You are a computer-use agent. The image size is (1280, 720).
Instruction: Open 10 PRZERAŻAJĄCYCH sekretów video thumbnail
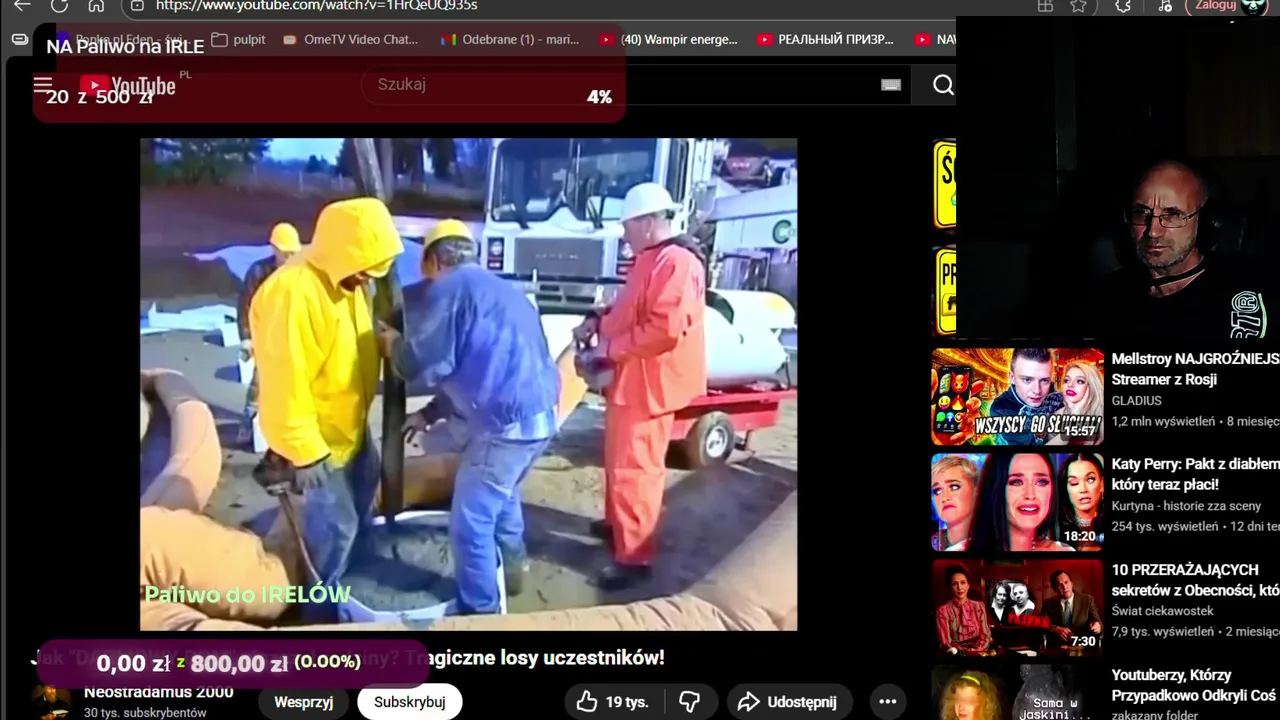(x=1017, y=607)
